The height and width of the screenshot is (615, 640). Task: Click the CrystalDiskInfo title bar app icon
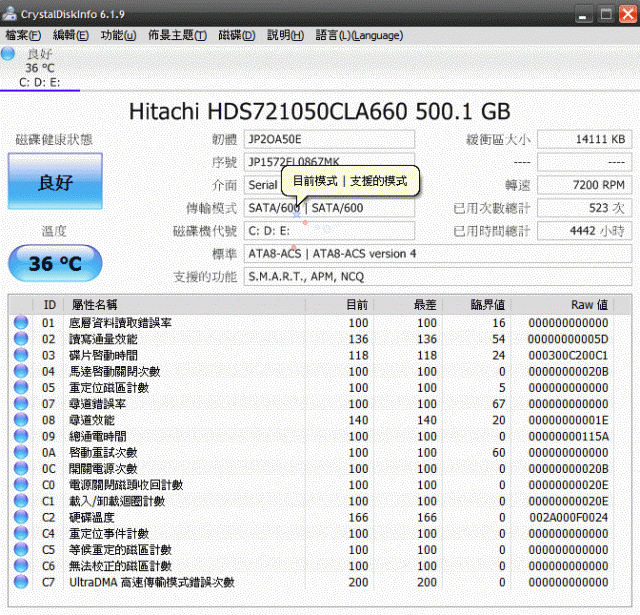(x=11, y=13)
